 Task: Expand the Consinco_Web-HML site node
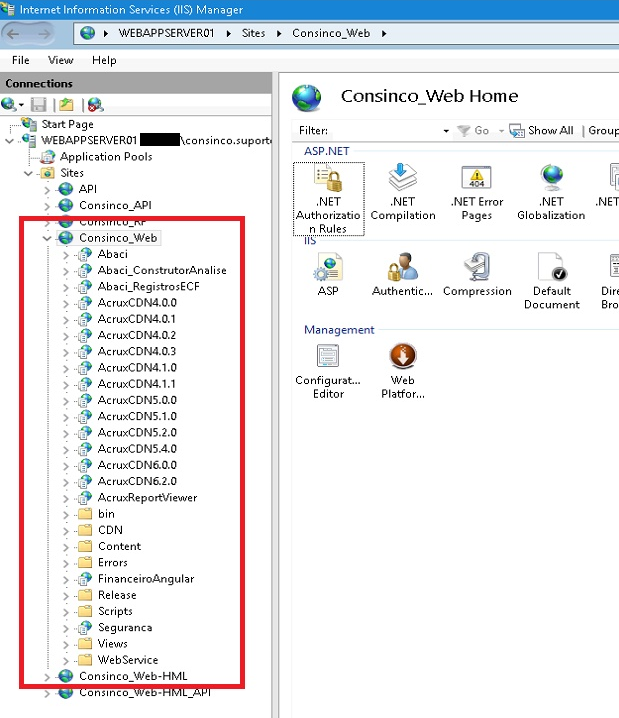pos(47,677)
